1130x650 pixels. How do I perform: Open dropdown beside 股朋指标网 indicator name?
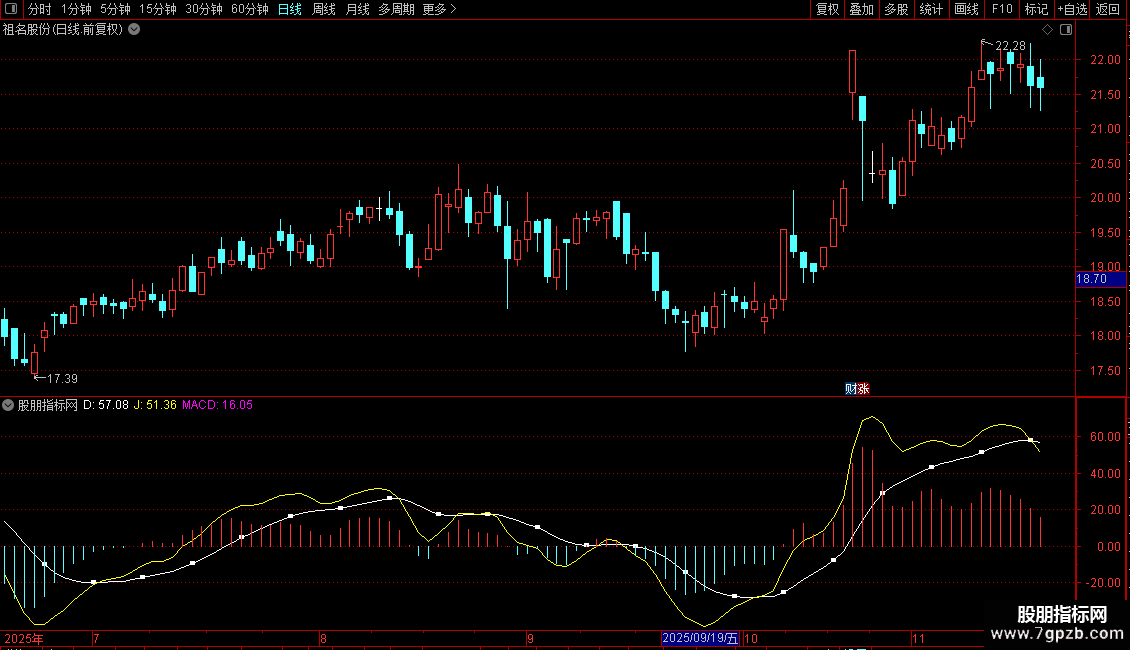coord(8,405)
